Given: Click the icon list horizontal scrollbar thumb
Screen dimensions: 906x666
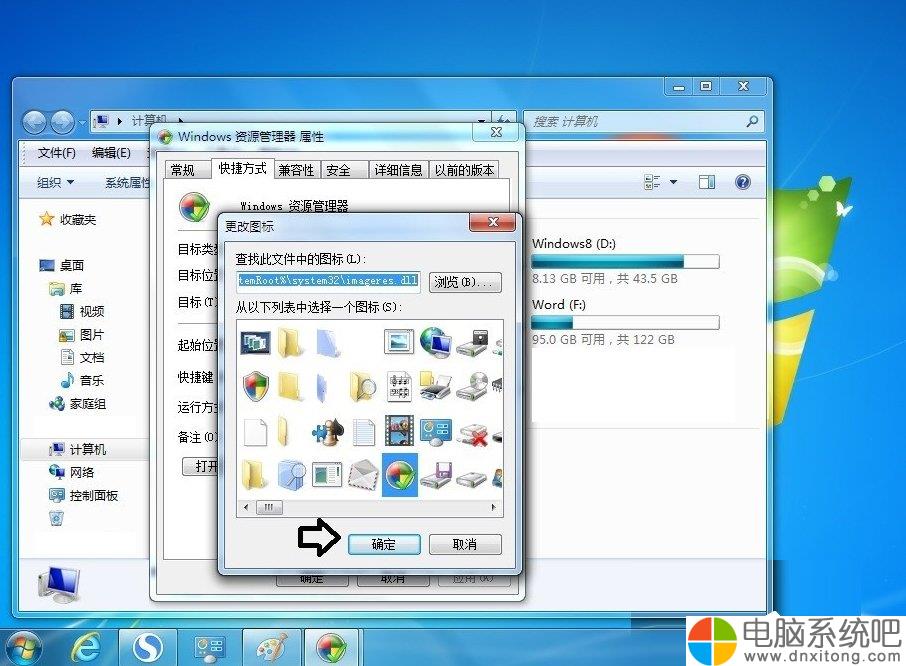Looking at the screenshot, I should pyautogui.click(x=269, y=507).
